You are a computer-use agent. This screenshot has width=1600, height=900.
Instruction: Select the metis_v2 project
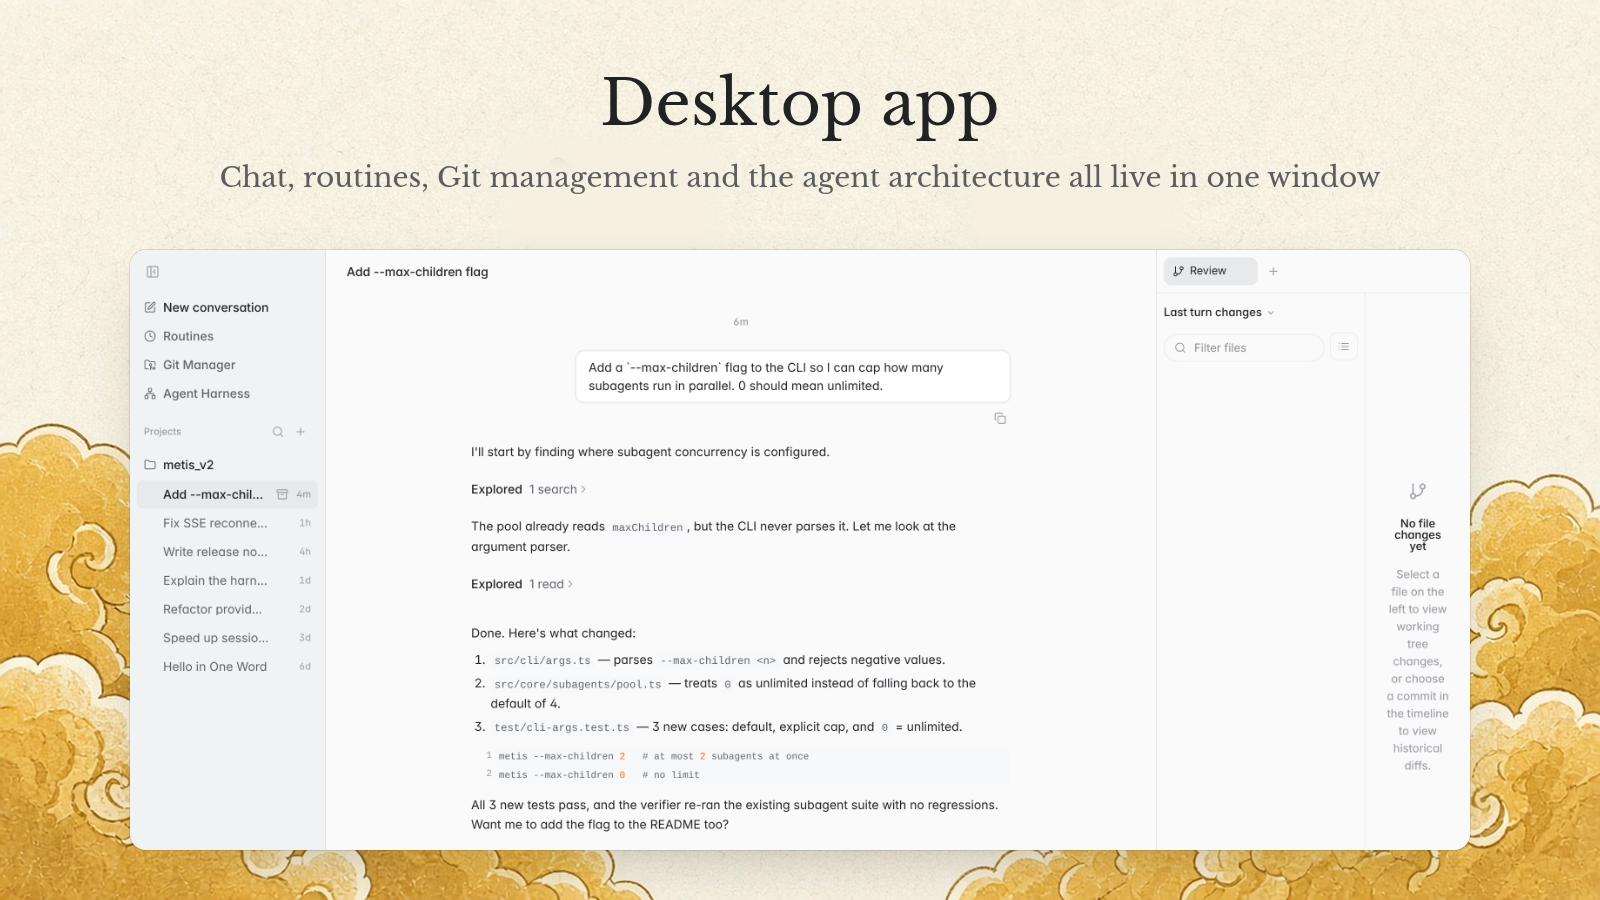(x=227, y=465)
